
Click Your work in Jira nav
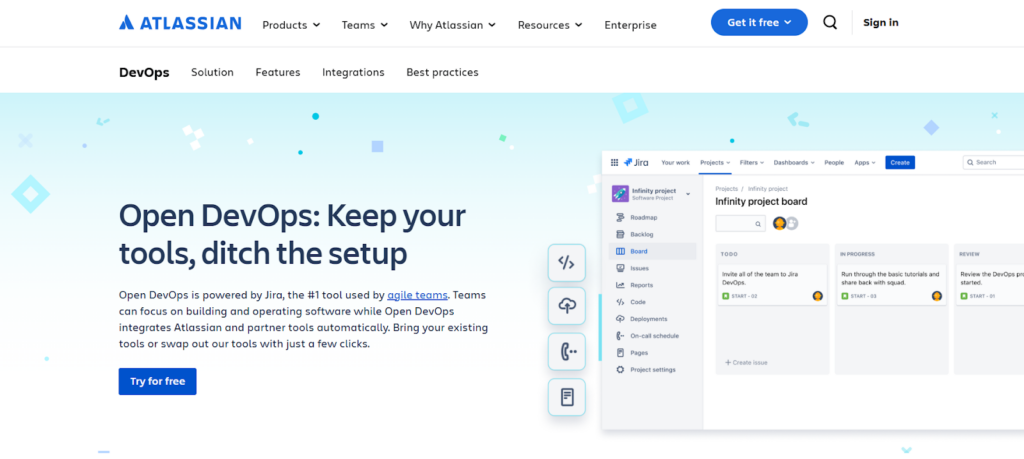pyautogui.click(x=675, y=163)
